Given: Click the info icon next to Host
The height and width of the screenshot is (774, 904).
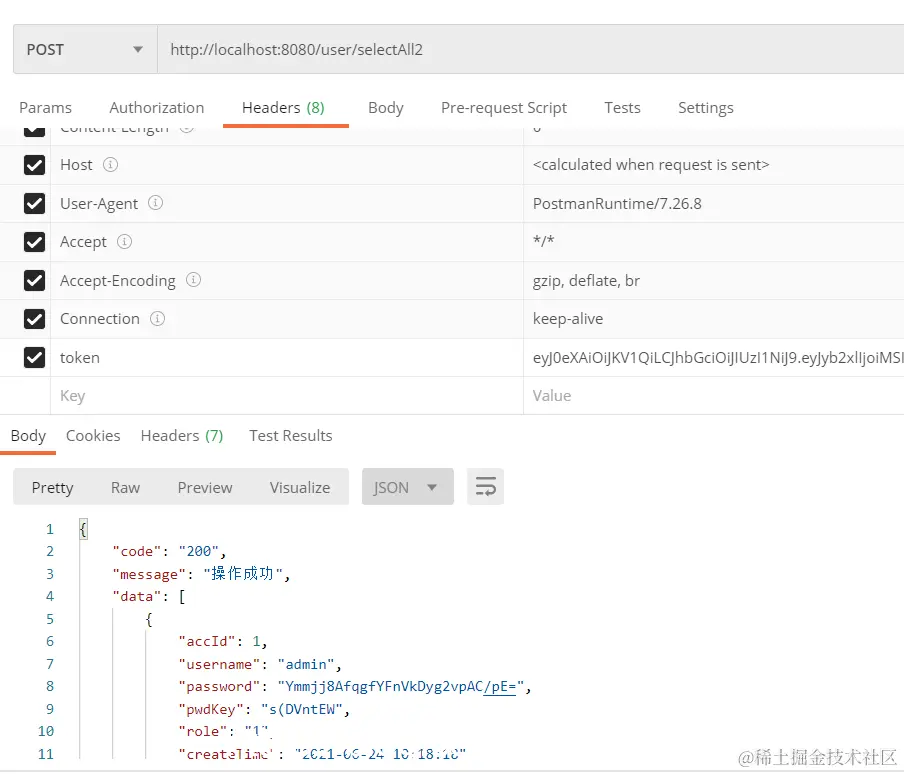Looking at the screenshot, I should [x=110, y=165].
